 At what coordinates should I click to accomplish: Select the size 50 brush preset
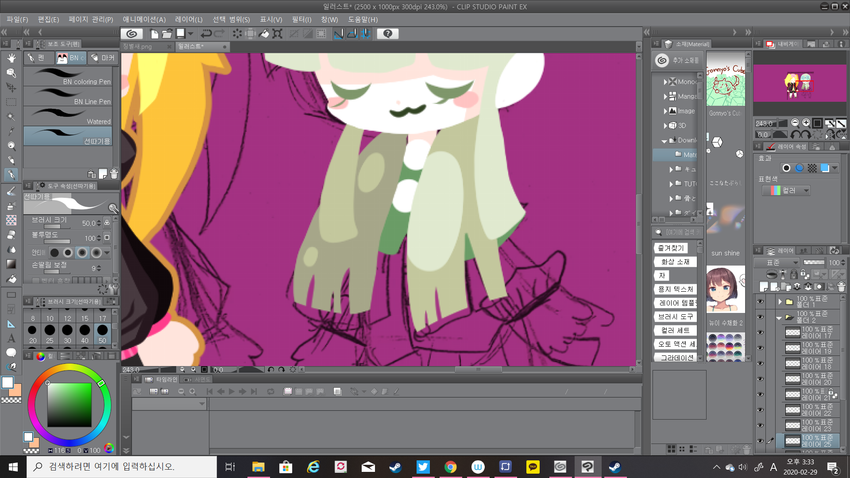pos(102,333)
